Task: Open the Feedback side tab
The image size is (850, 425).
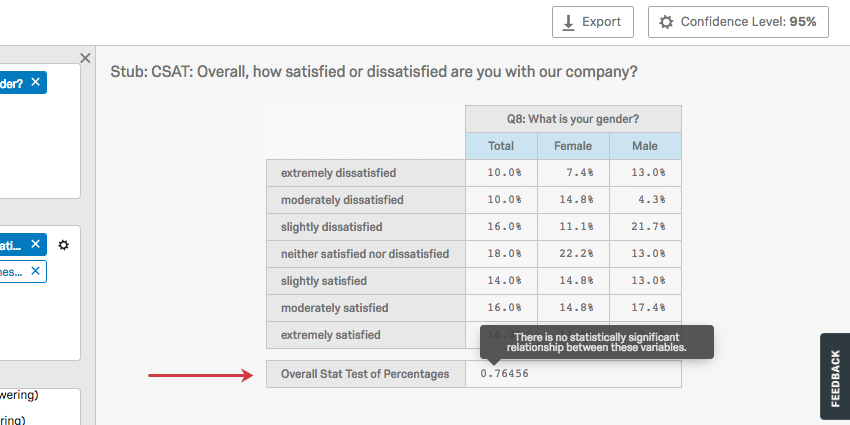Action: pos(835,378)
